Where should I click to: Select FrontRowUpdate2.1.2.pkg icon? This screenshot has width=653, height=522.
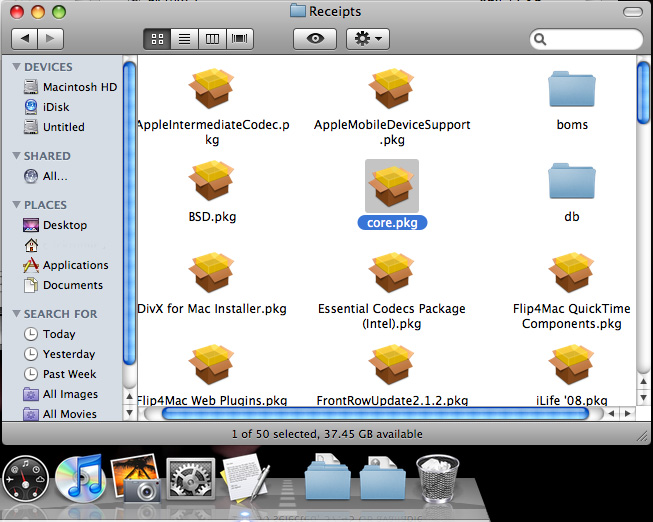[x=392, y=365]
